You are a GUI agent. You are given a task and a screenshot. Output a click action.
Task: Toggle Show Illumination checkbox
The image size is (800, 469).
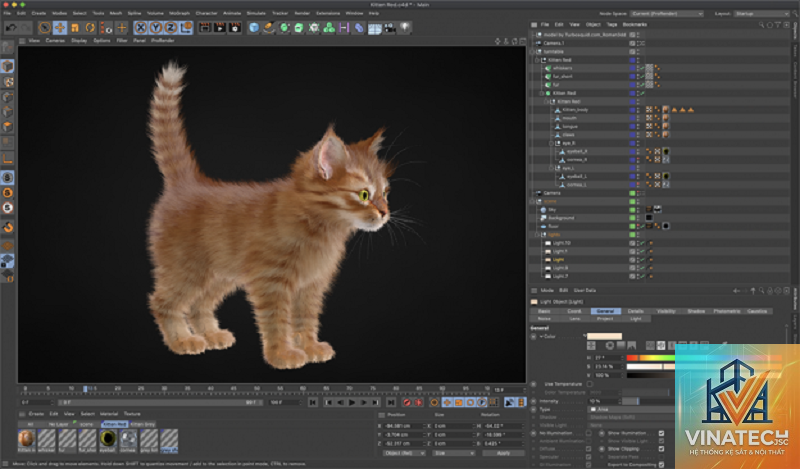click(661, 433)
